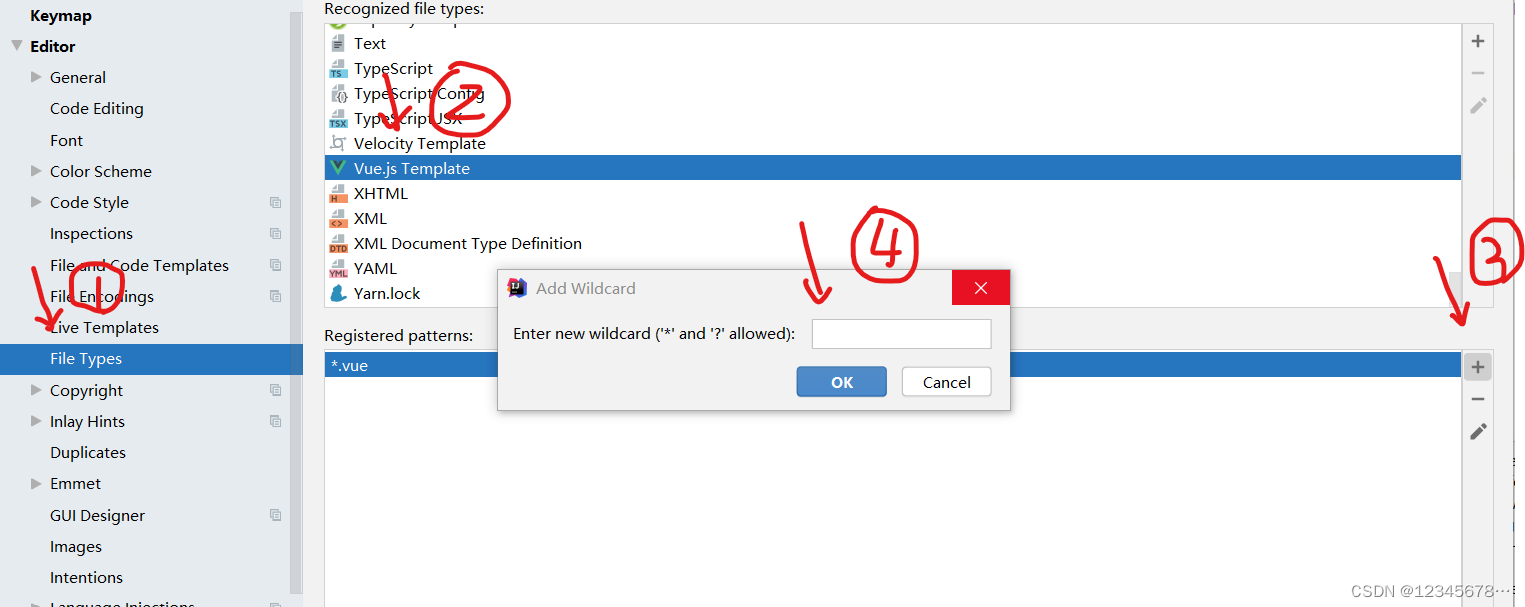This screenshot has height=607, width=1525.
Task: Select the *.vue registered pattern
Action: coord(892,365)
